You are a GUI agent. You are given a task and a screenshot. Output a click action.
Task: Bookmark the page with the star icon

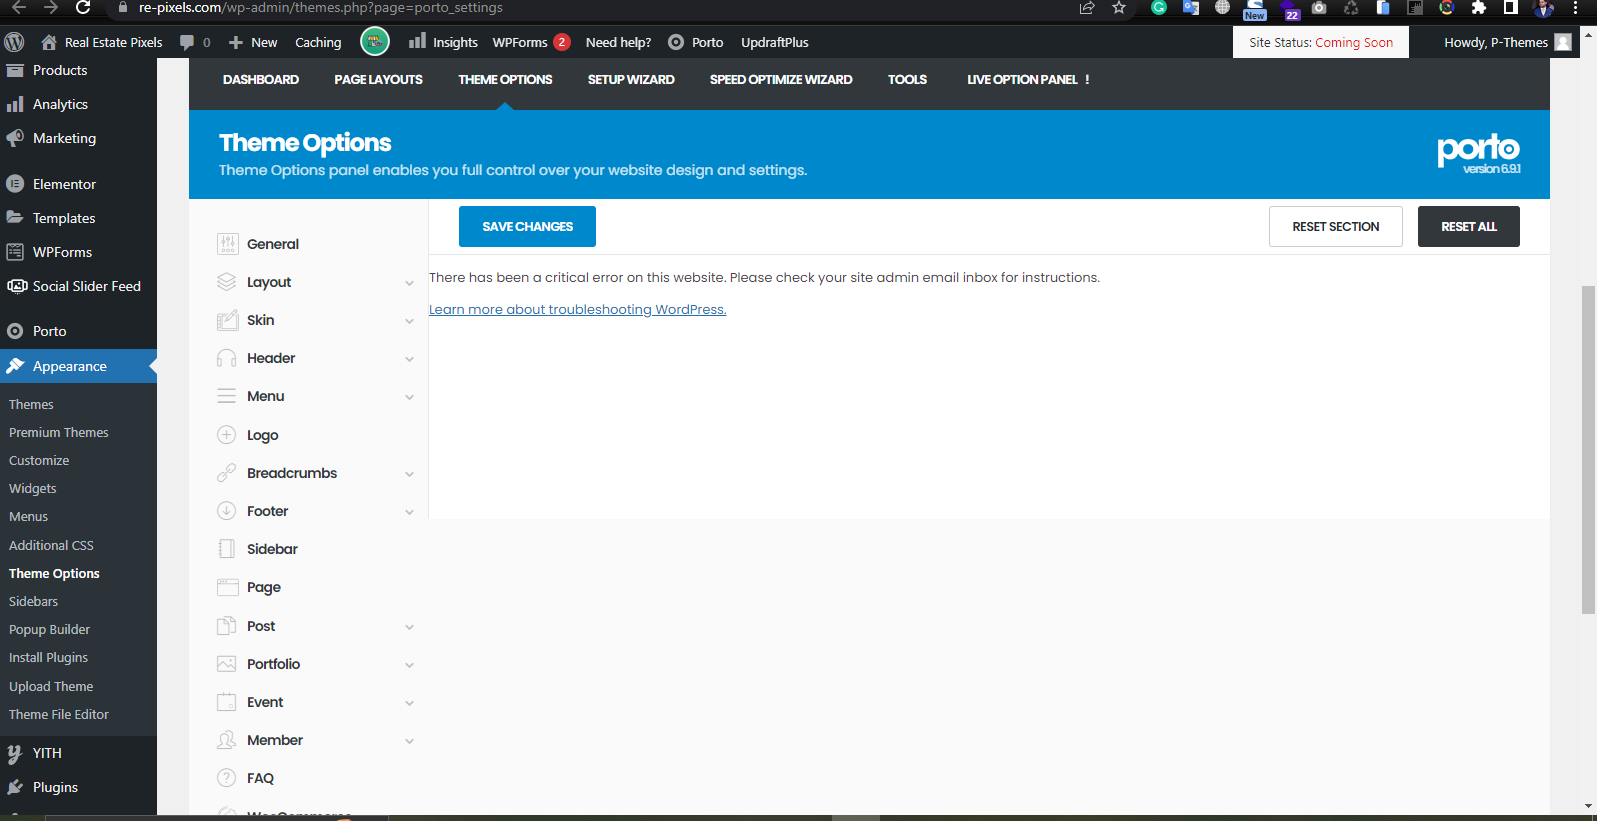tap(1119, 8)
